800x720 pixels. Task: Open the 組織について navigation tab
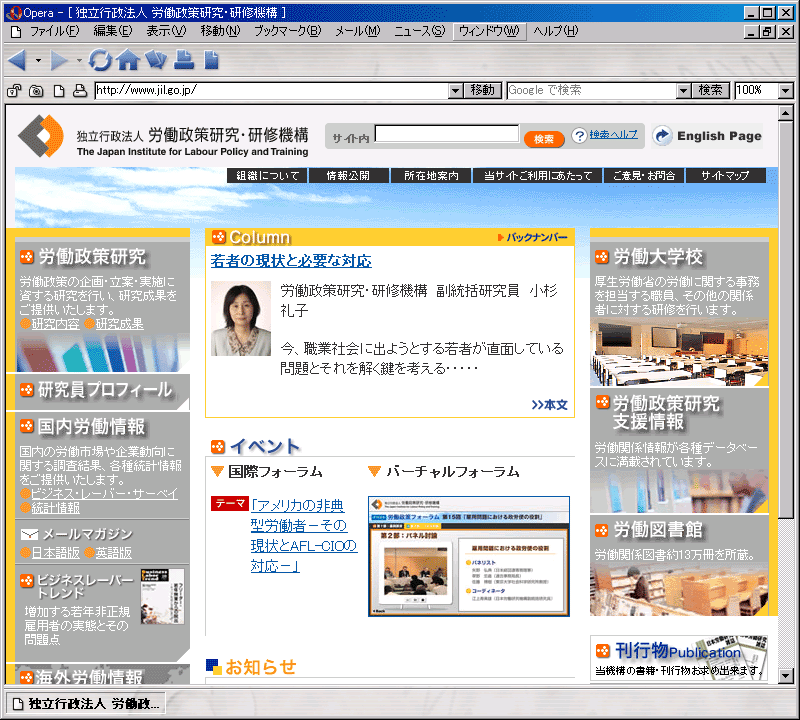(x=267, y=176)
